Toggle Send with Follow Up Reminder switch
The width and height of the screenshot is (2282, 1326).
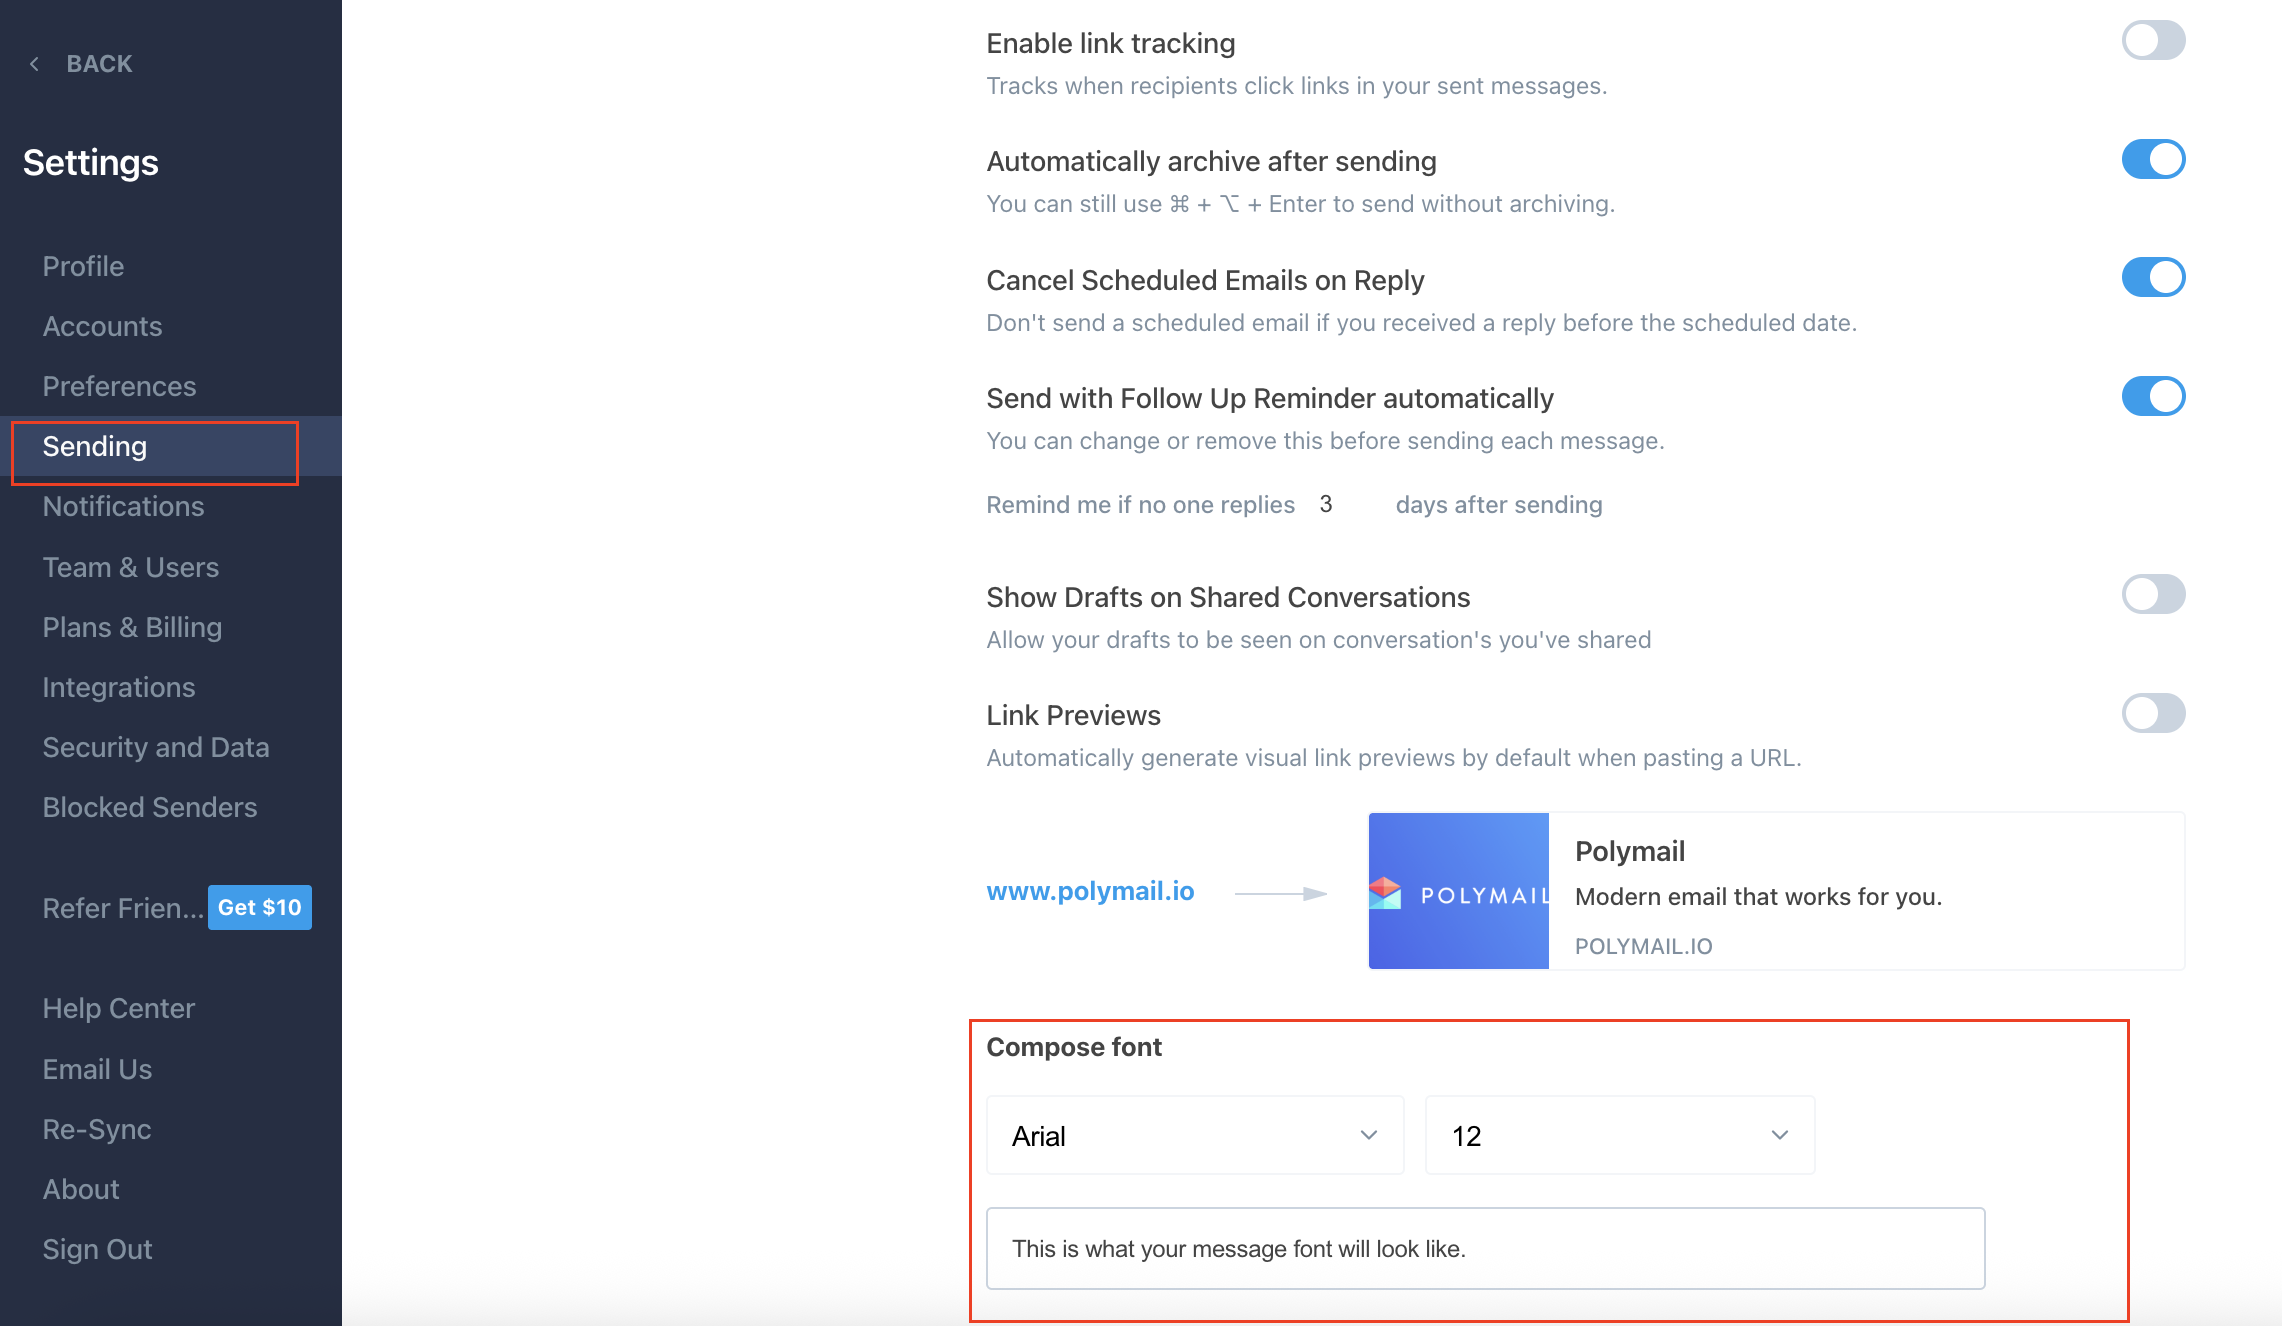click(2153, 396)
